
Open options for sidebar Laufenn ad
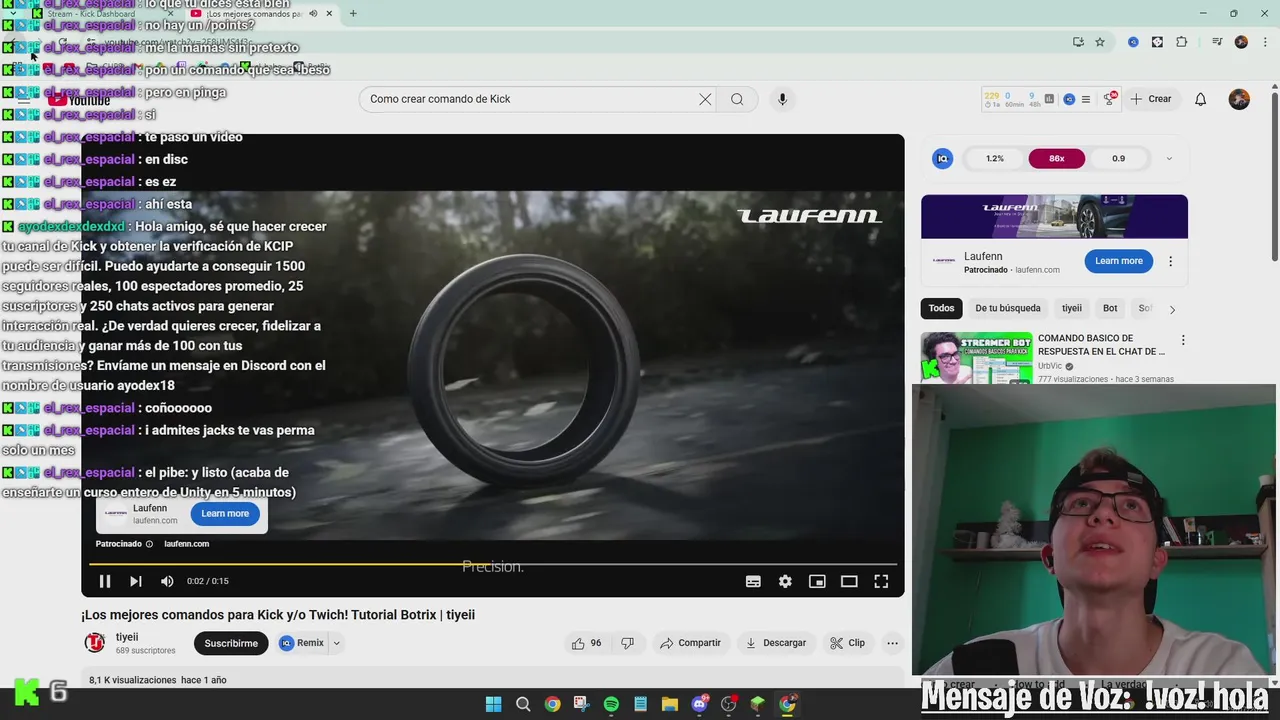(x=1170, y=261)
